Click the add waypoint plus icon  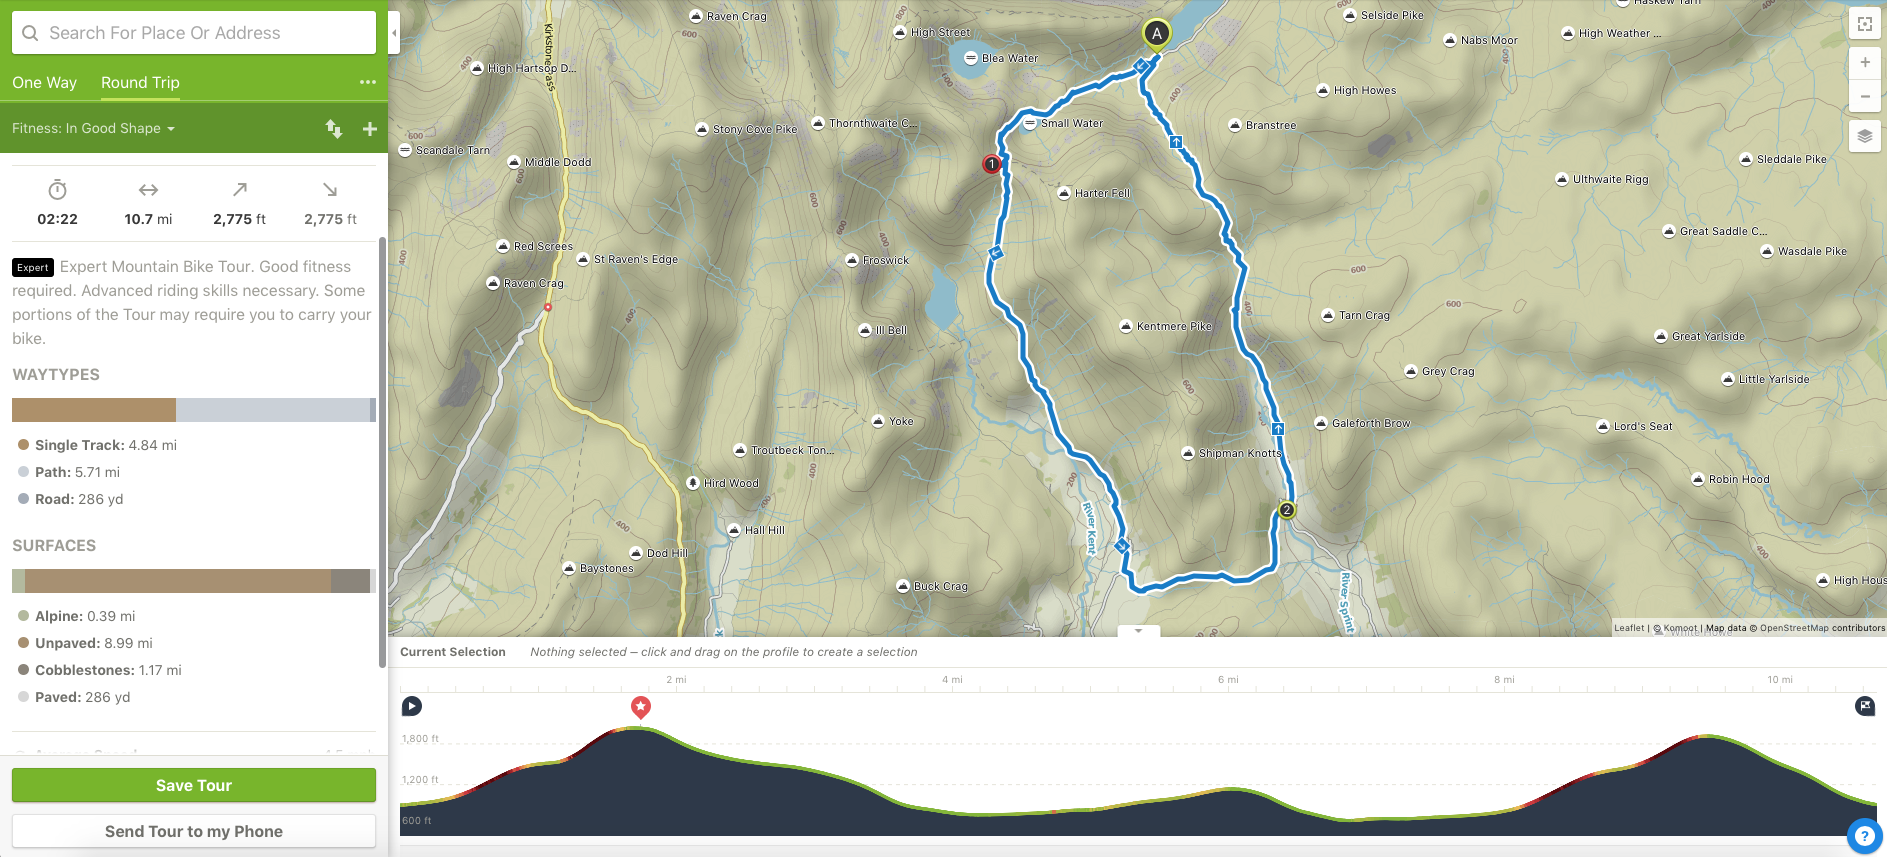[369, 128]
